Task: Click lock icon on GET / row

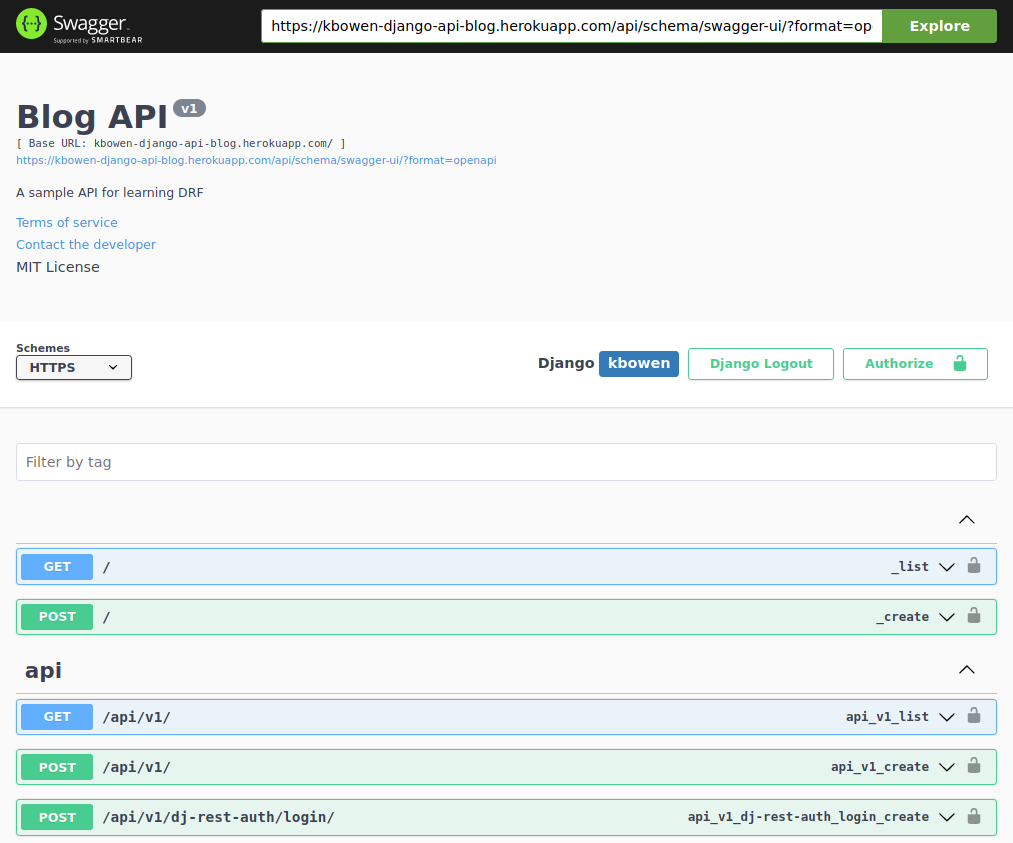Action: click(x=974, y=566)
